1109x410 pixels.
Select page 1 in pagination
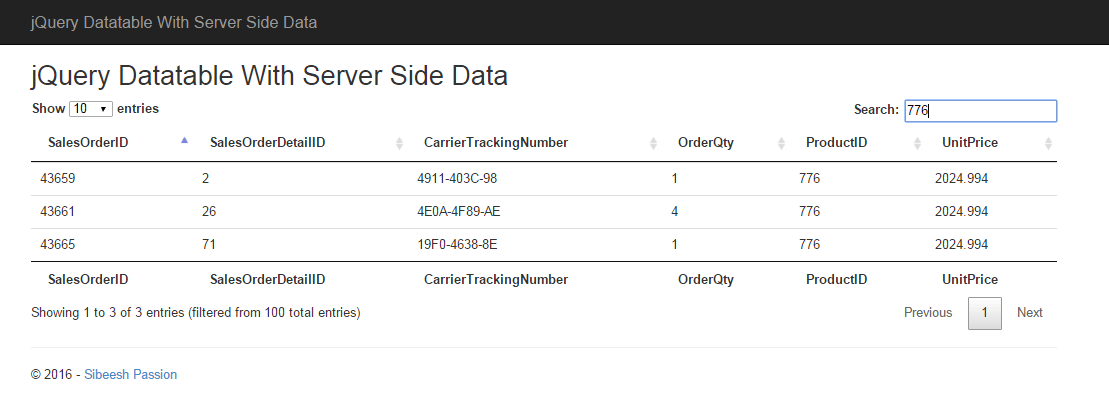coord(985,313)
